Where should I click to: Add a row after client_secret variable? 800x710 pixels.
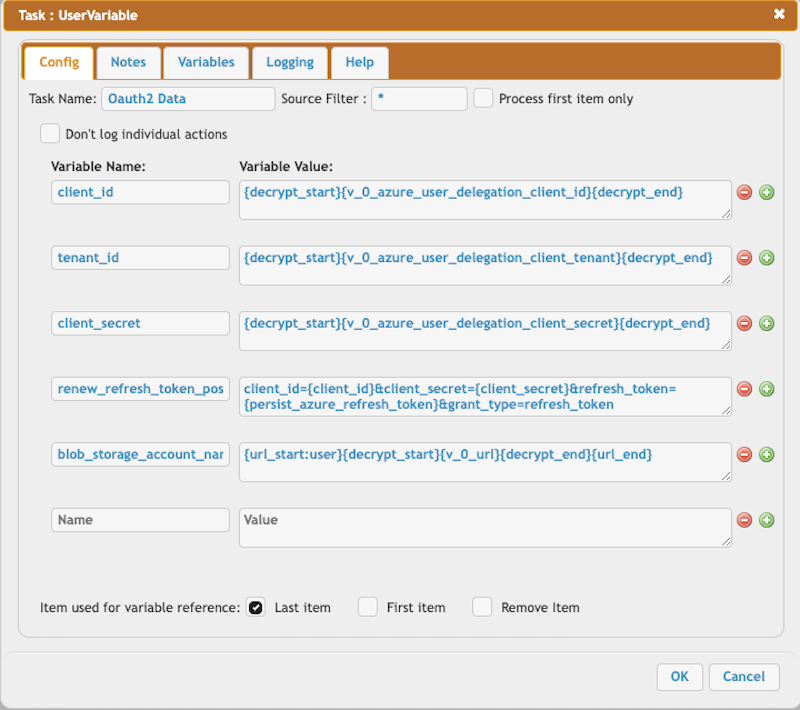767,323
